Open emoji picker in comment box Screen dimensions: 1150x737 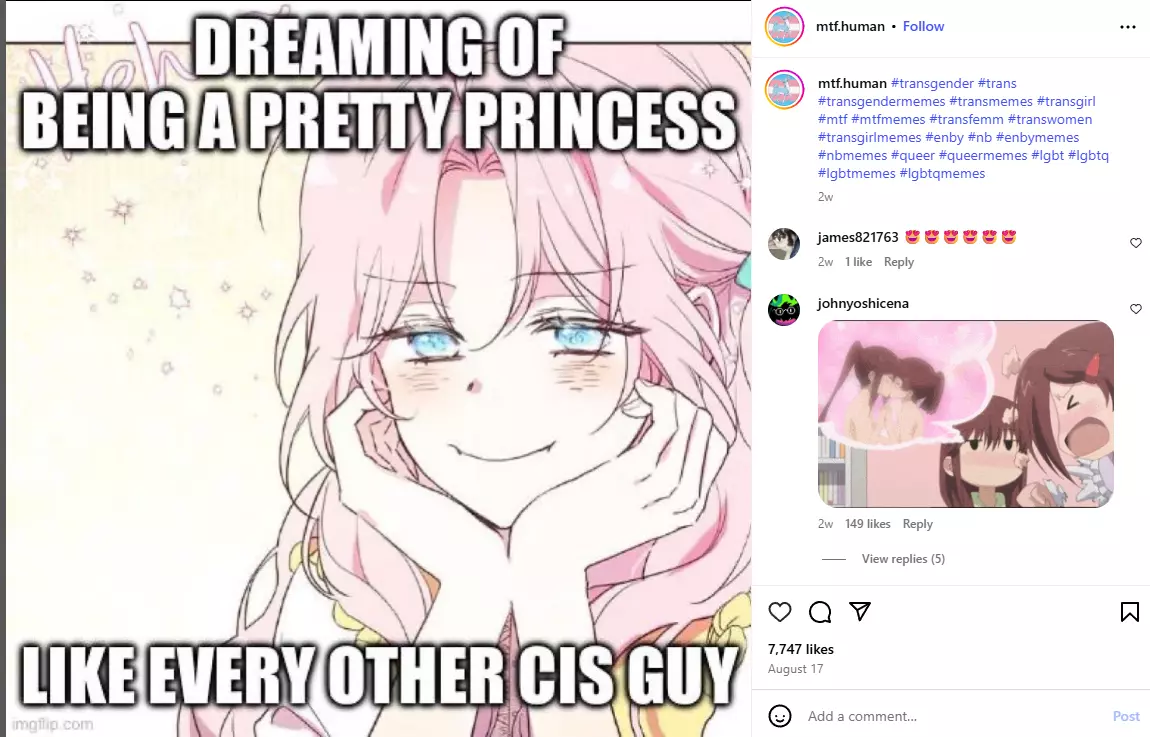(x=780, y=716)
